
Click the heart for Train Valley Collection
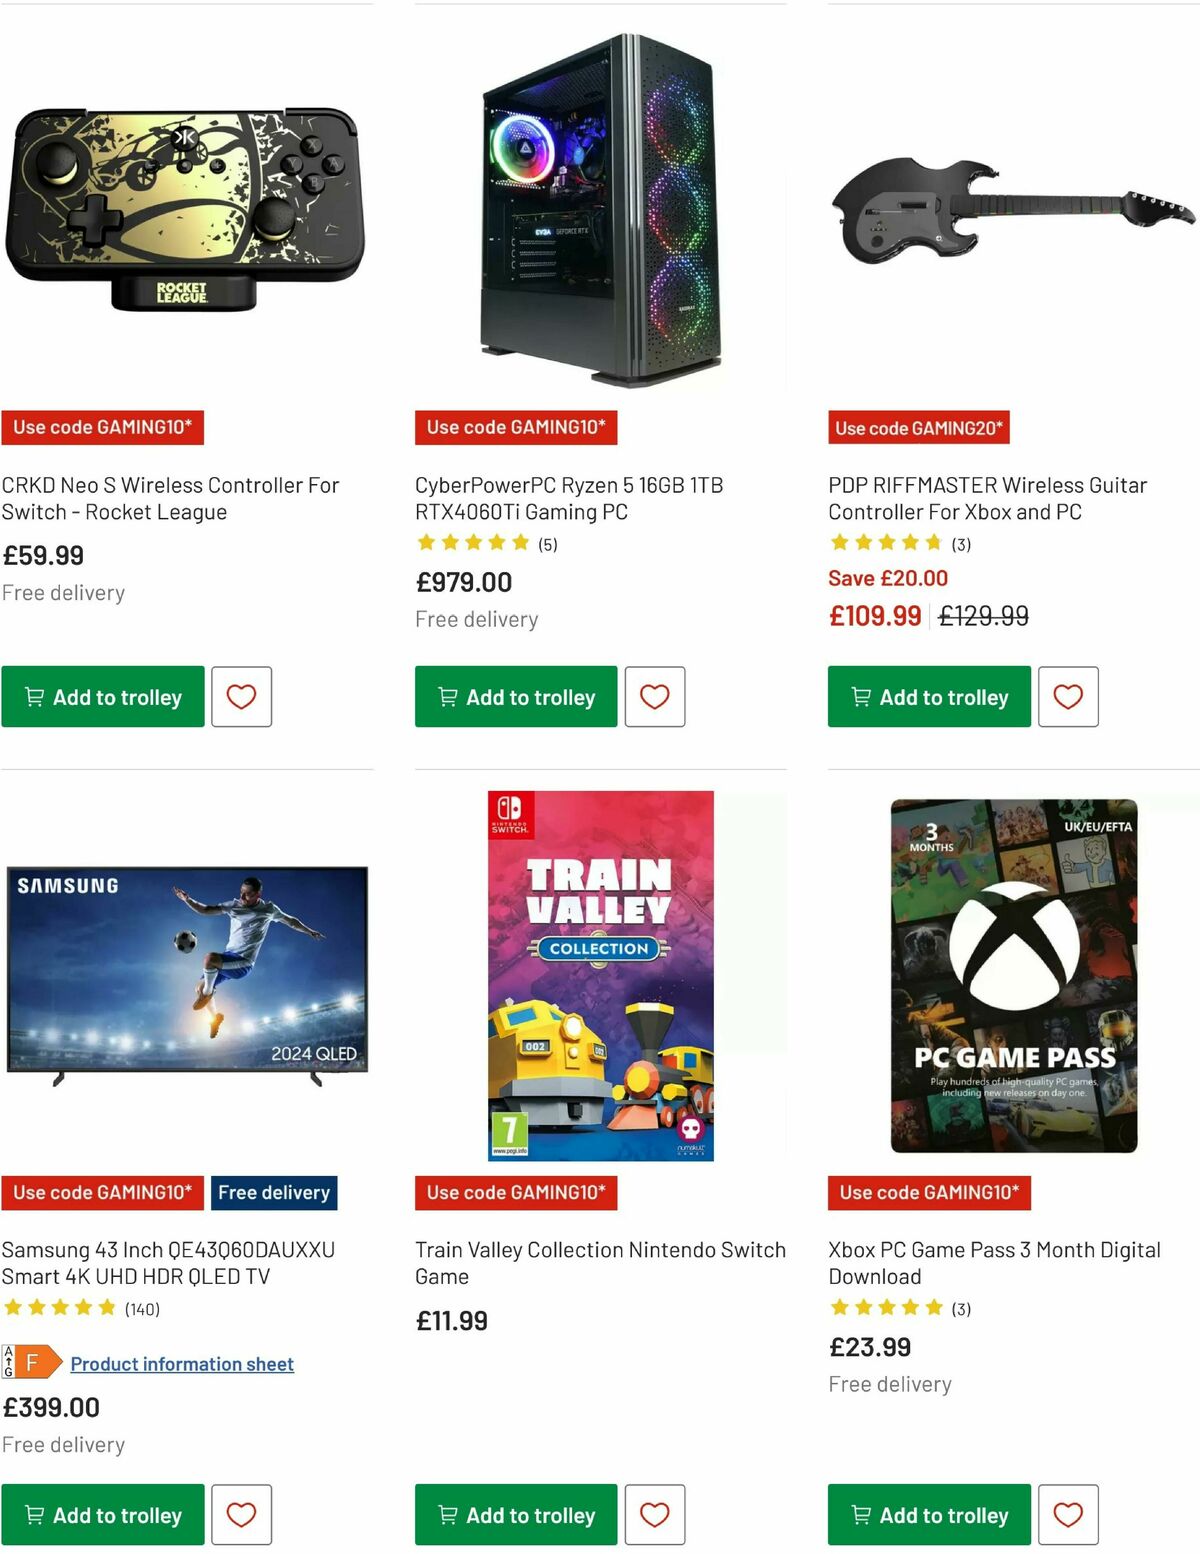655,1515
